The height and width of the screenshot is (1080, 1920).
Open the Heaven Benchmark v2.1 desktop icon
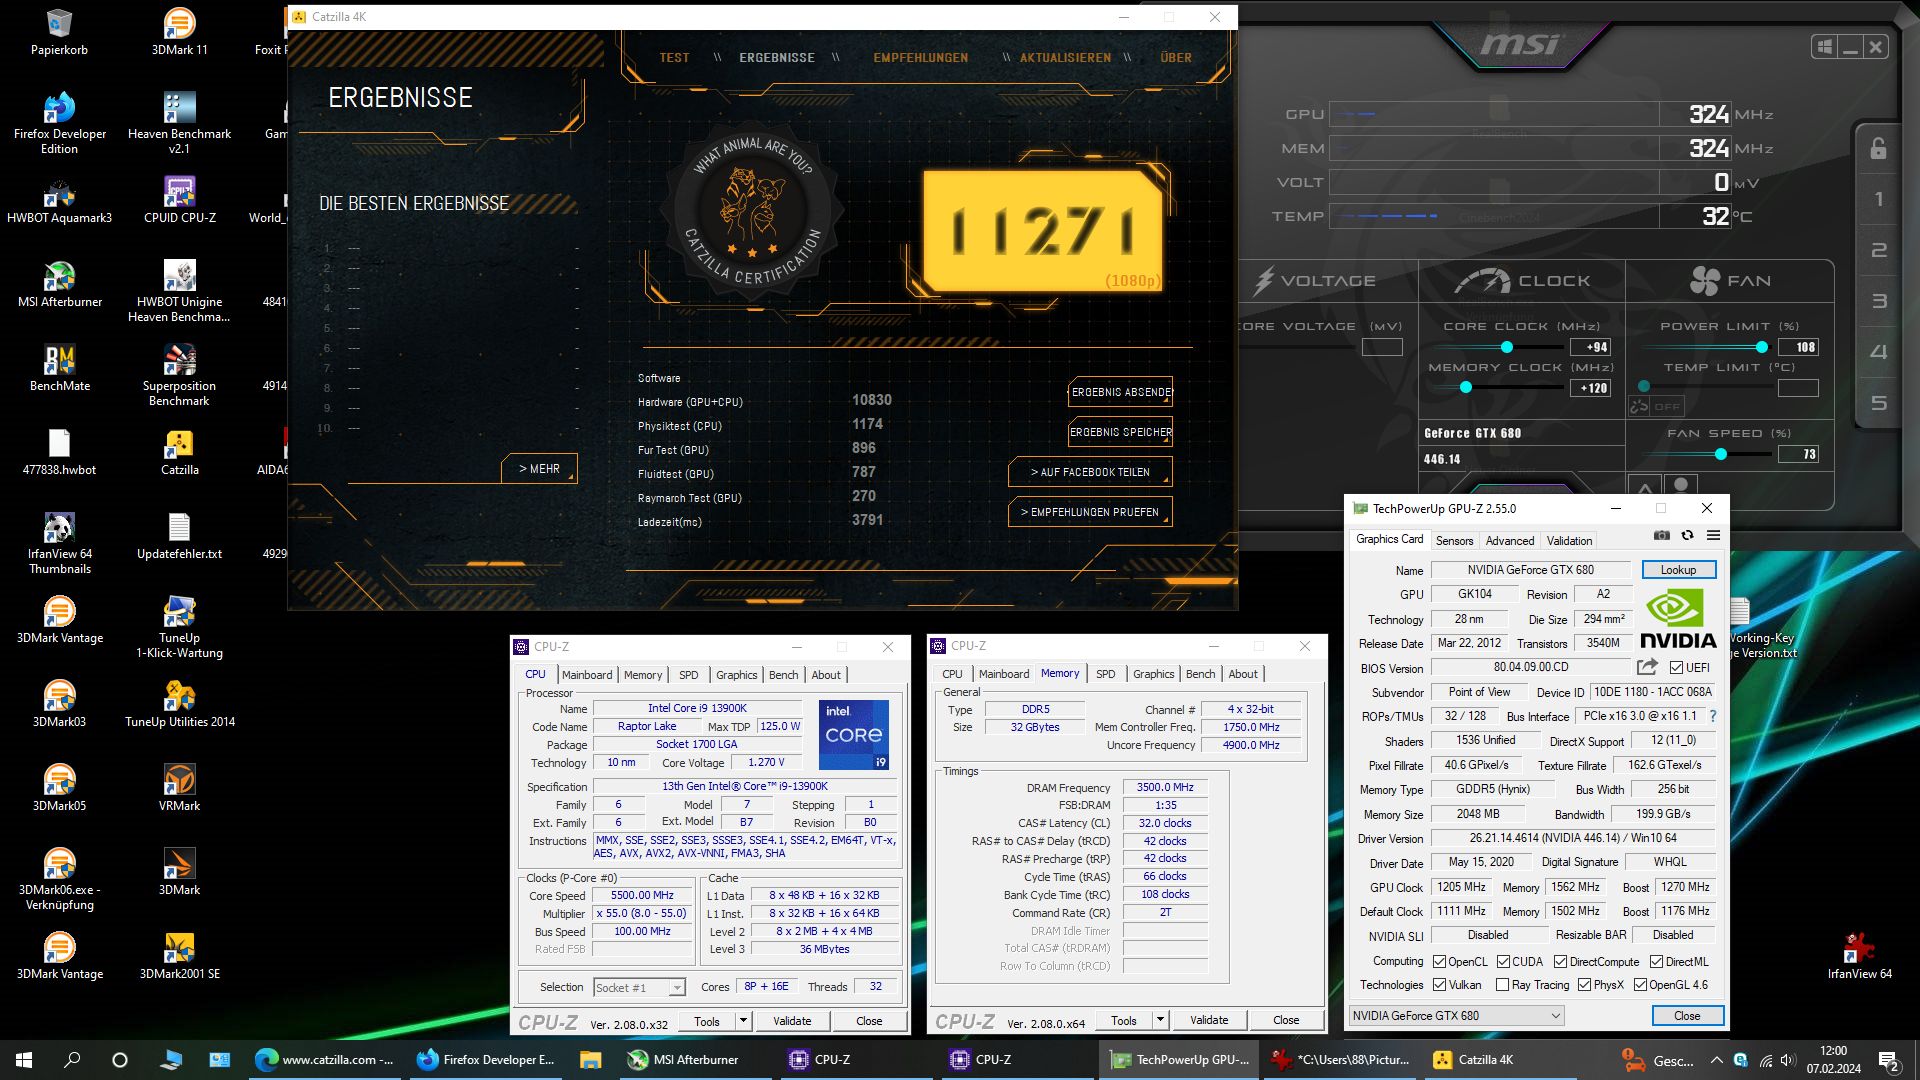pos(180,123)
